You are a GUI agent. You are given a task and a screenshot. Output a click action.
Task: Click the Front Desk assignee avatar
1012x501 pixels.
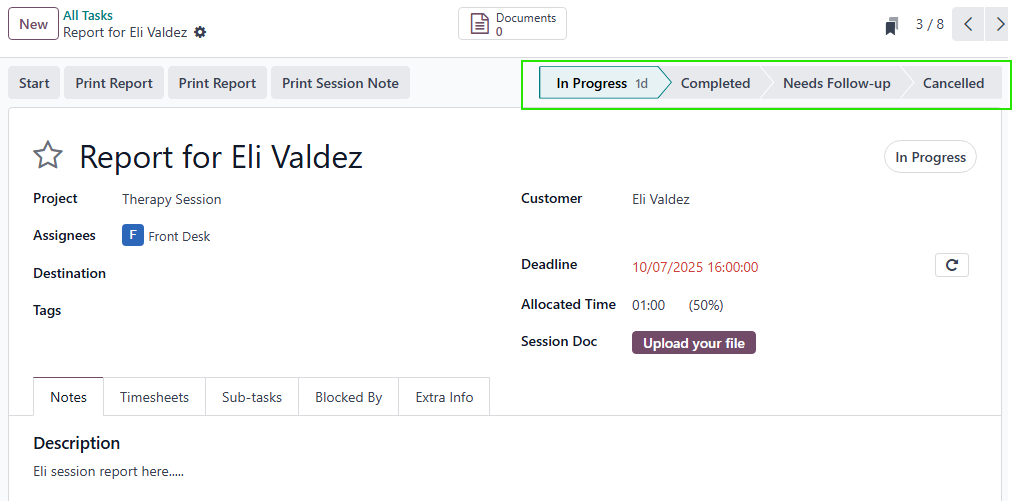pos(133,236)
